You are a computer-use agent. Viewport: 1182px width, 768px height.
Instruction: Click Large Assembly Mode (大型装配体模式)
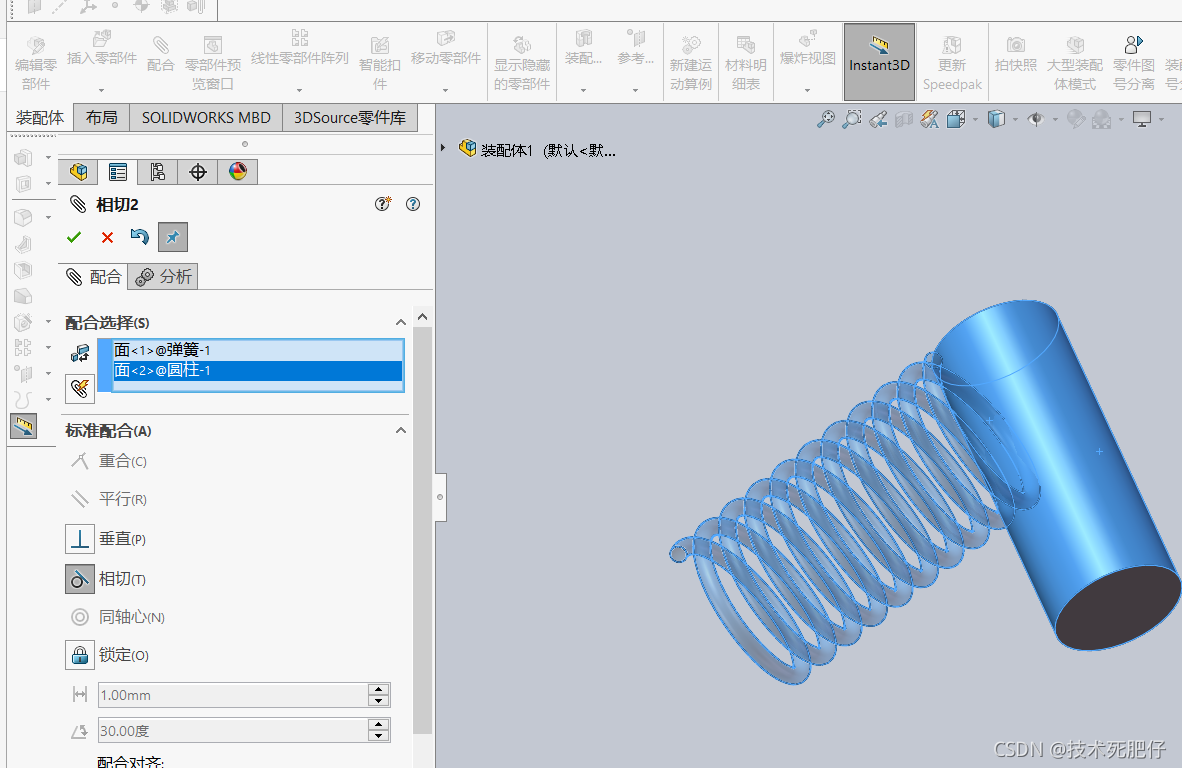[x=1075, y=63]
